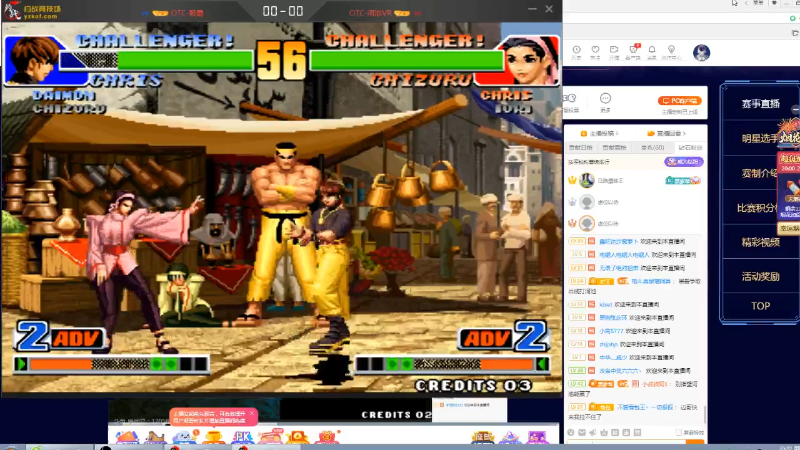This screenshot has height=450, width=800.
Task: Click the pink cake gift icon in bottom bar
Action: point(271,437)
